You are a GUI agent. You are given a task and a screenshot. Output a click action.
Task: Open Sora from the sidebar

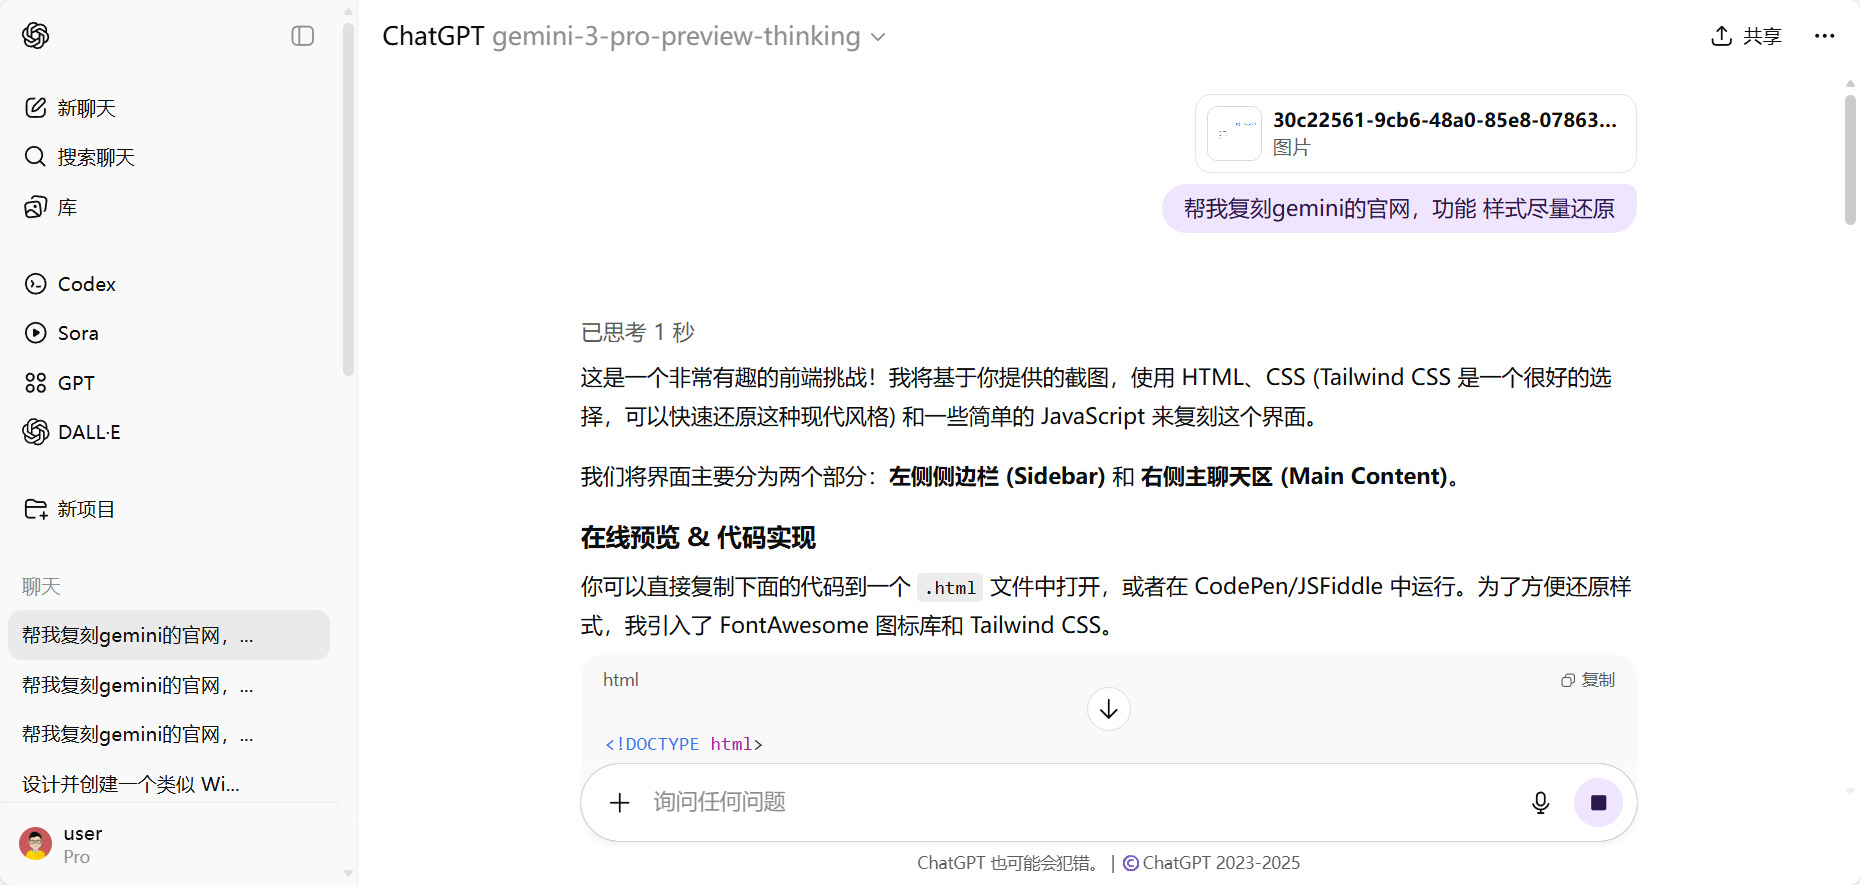62,333
